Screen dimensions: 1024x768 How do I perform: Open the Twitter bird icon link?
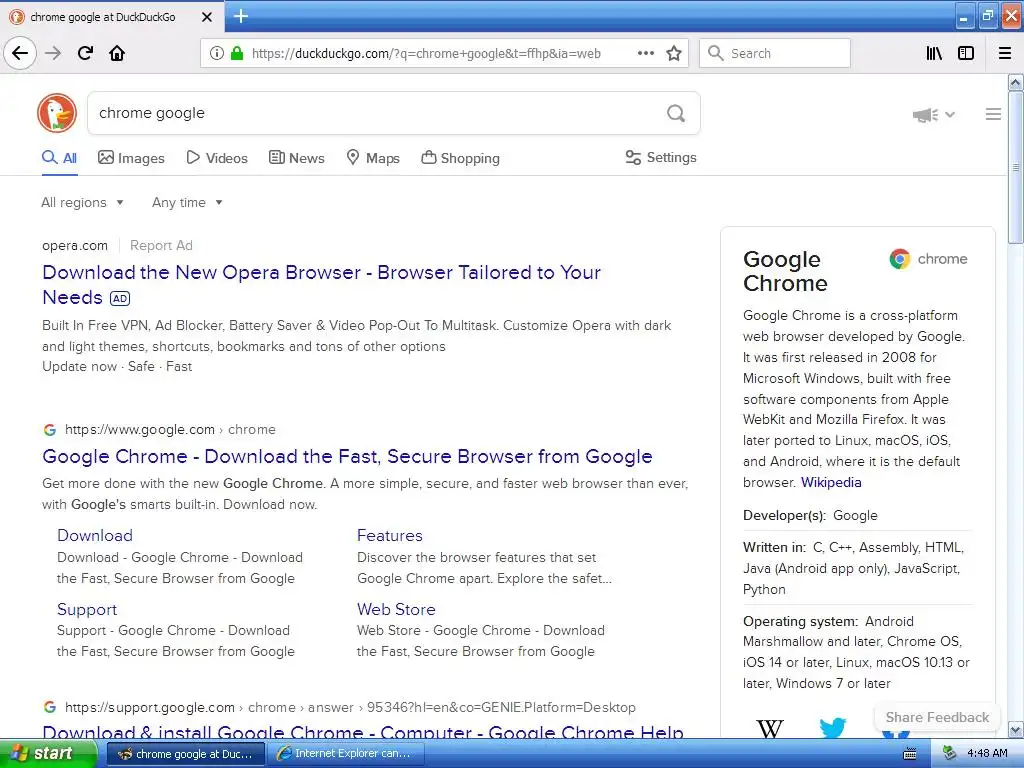(833, 728)
